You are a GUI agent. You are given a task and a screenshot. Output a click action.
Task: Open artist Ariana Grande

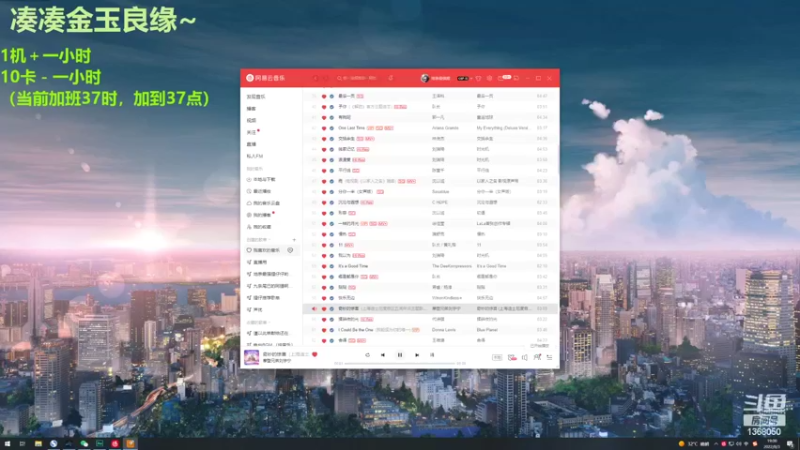tap(445, 128)
